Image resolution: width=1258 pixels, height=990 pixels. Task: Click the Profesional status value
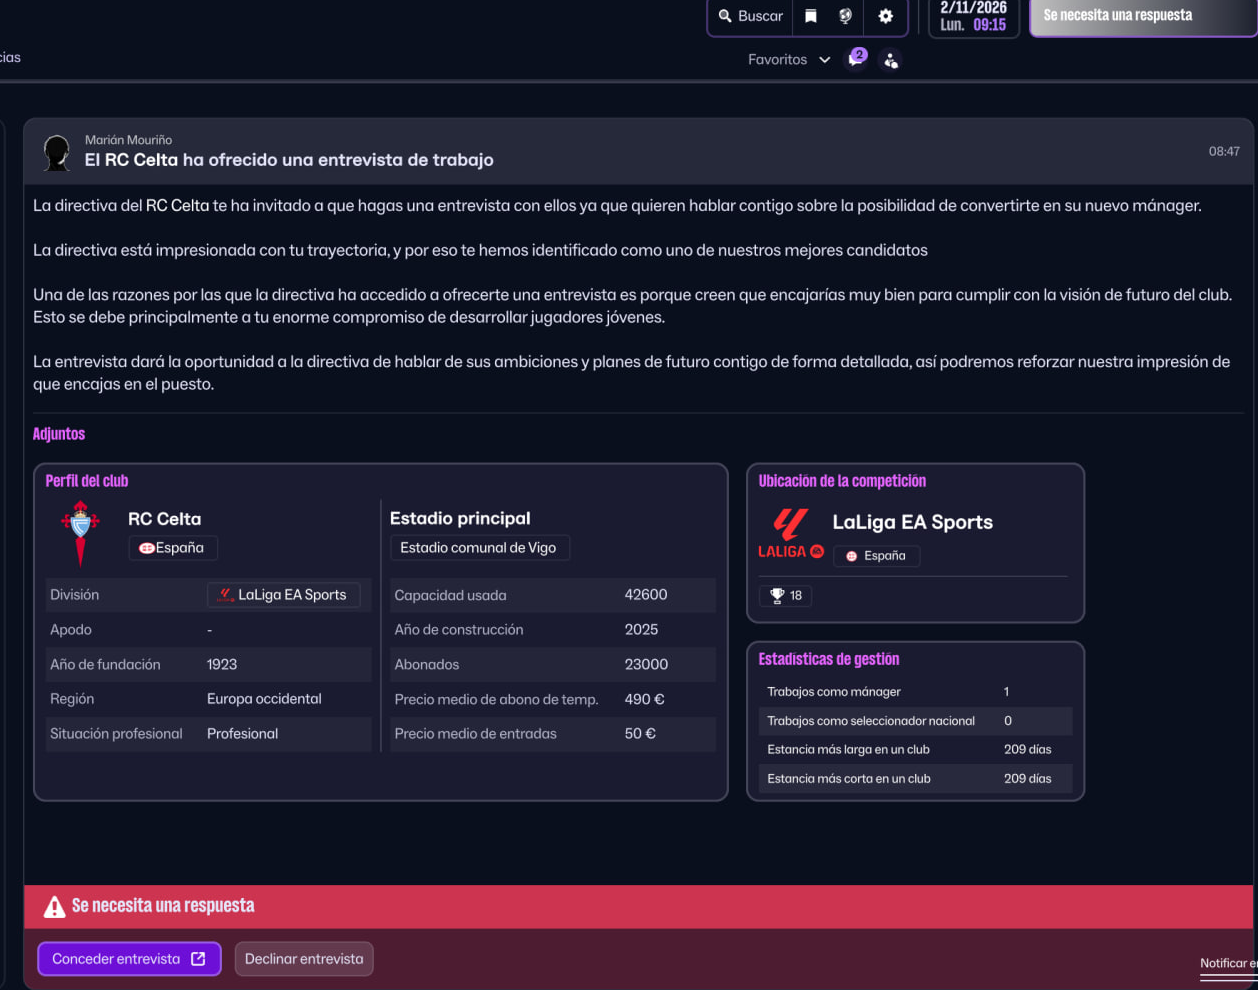click(x=242, y=734)
